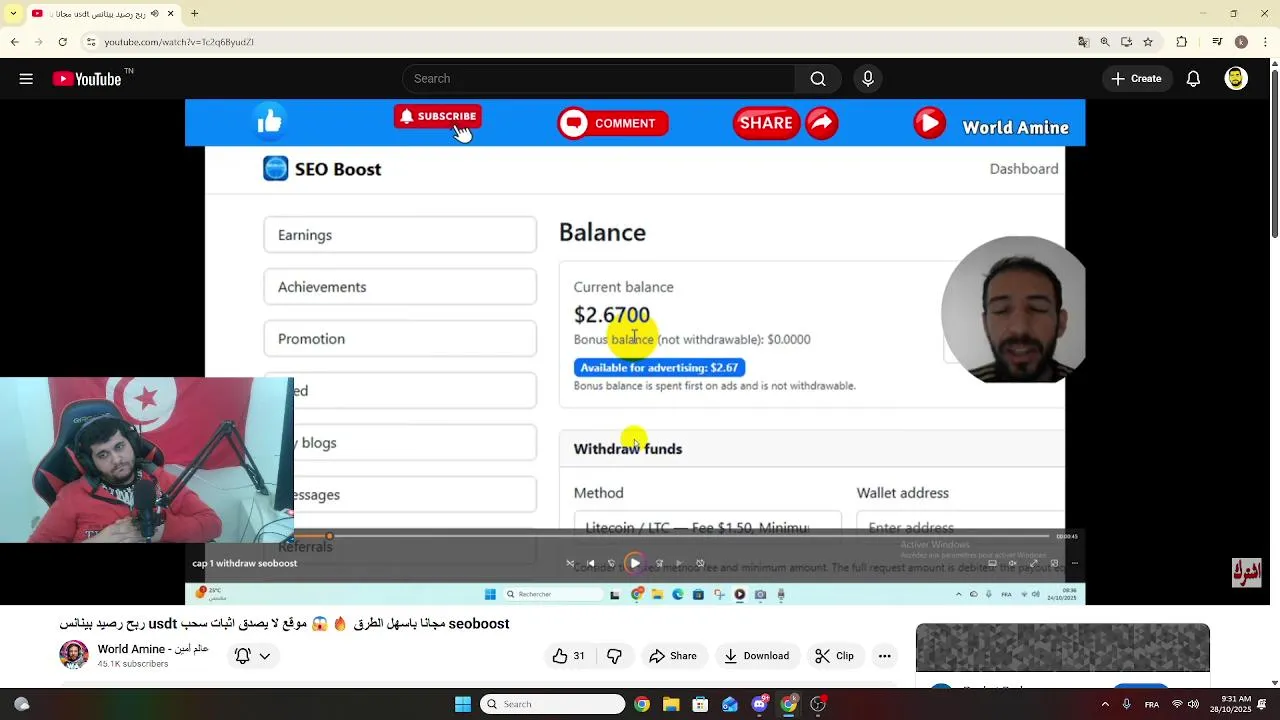The width and height of the screenshot is (1280, 720).
Task: Open the YouTube notifications bell
Action: [1193, 79]
